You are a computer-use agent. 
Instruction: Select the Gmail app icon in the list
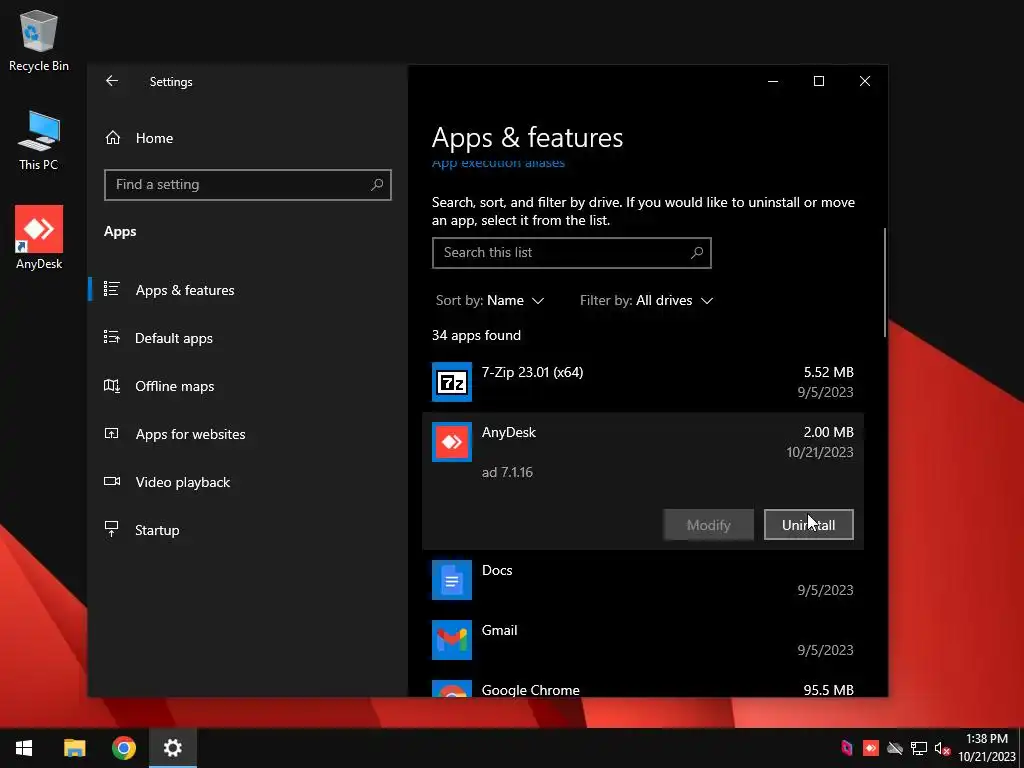tap(452, 640)
